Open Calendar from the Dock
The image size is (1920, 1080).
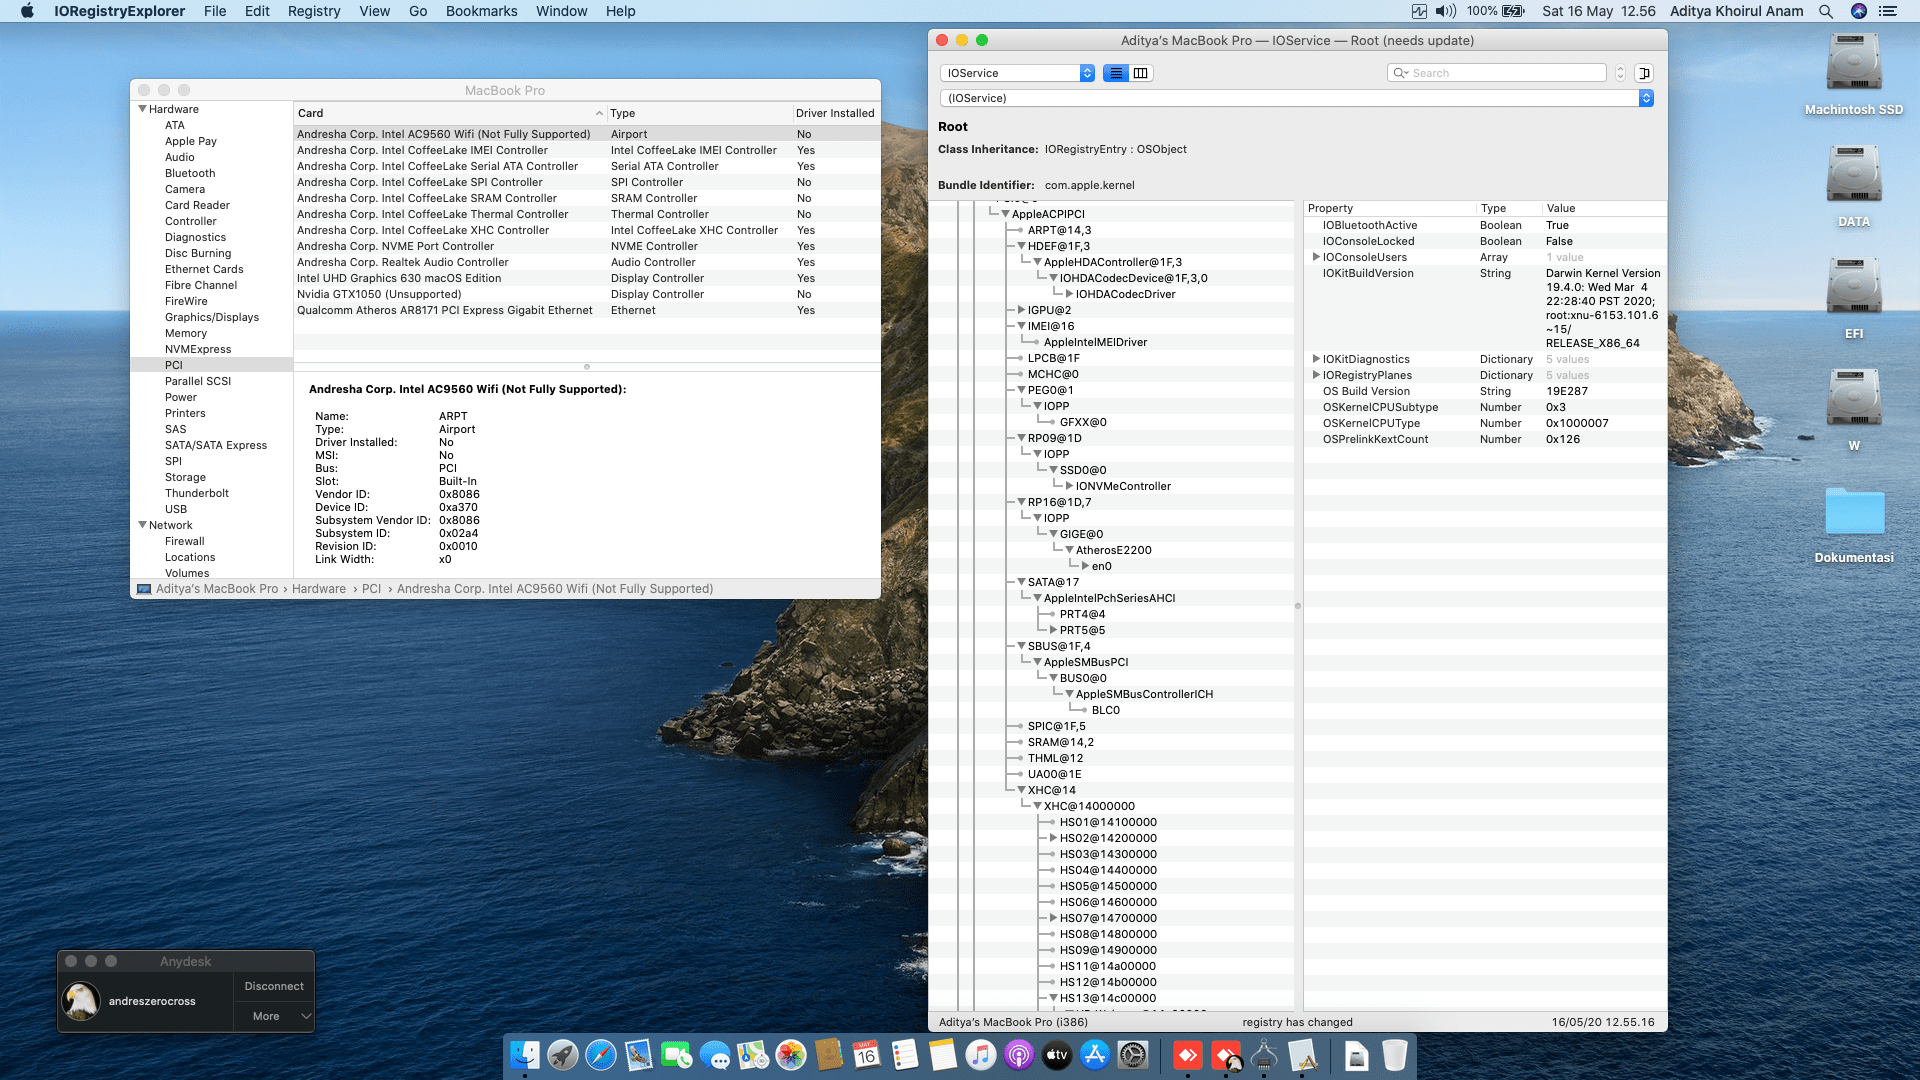867,1055
